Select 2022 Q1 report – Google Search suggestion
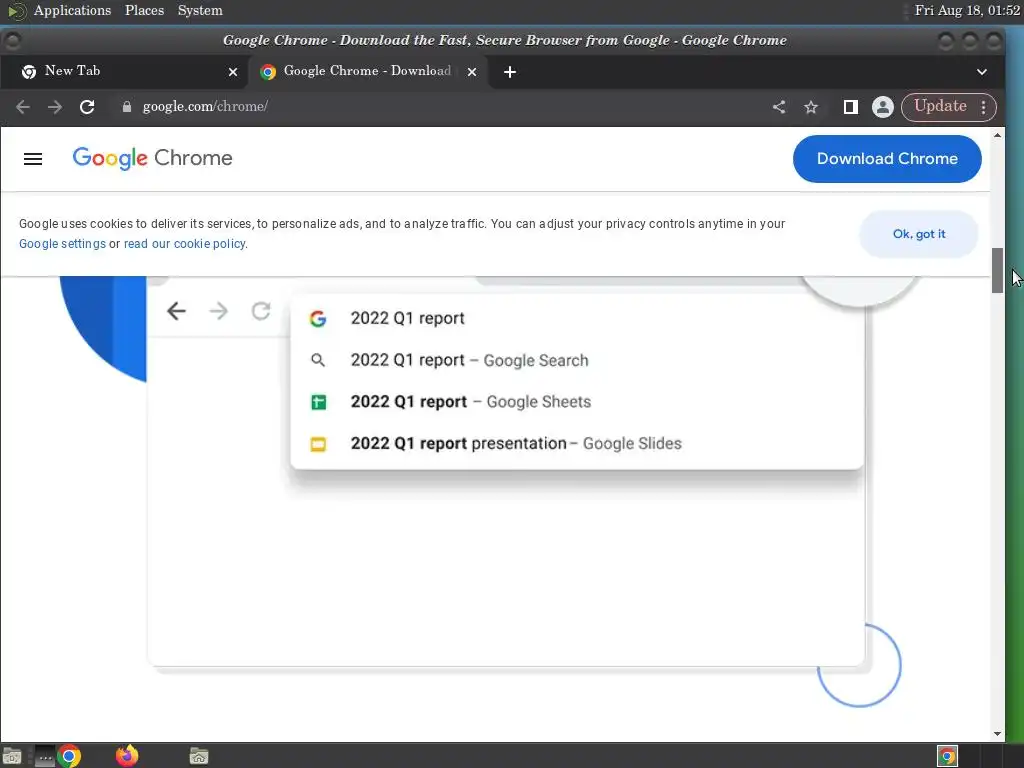This screenshot has height=768, width=1024. coord(577,360)
